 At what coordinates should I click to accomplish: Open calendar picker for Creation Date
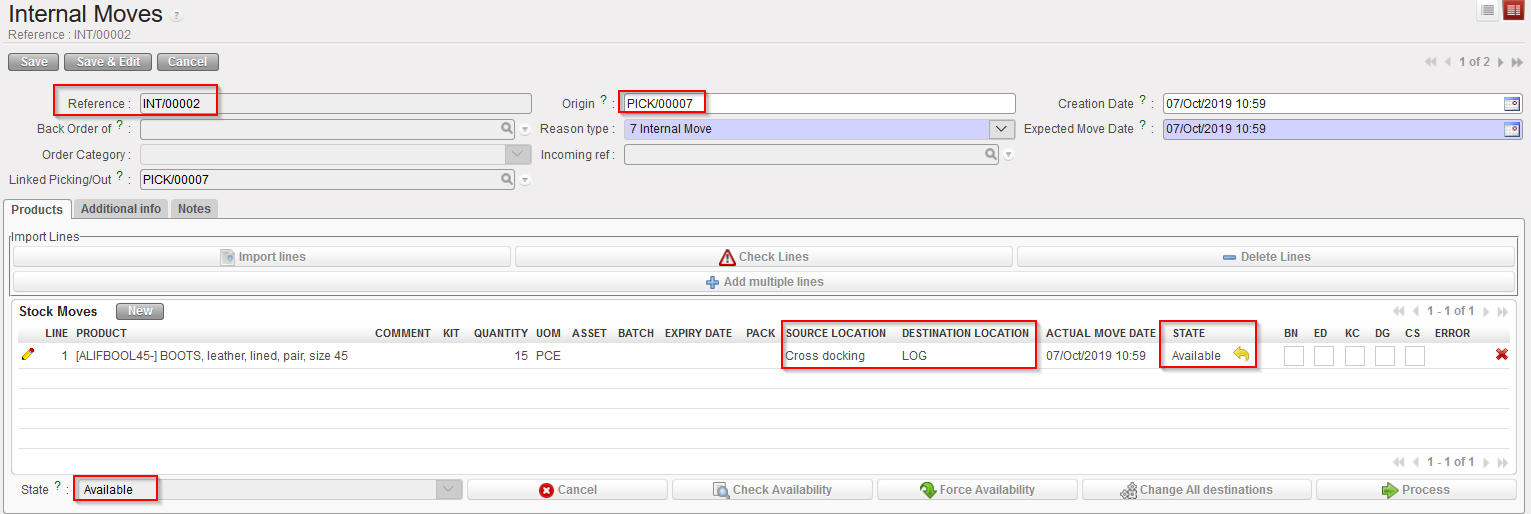(x=1512, y=103)
